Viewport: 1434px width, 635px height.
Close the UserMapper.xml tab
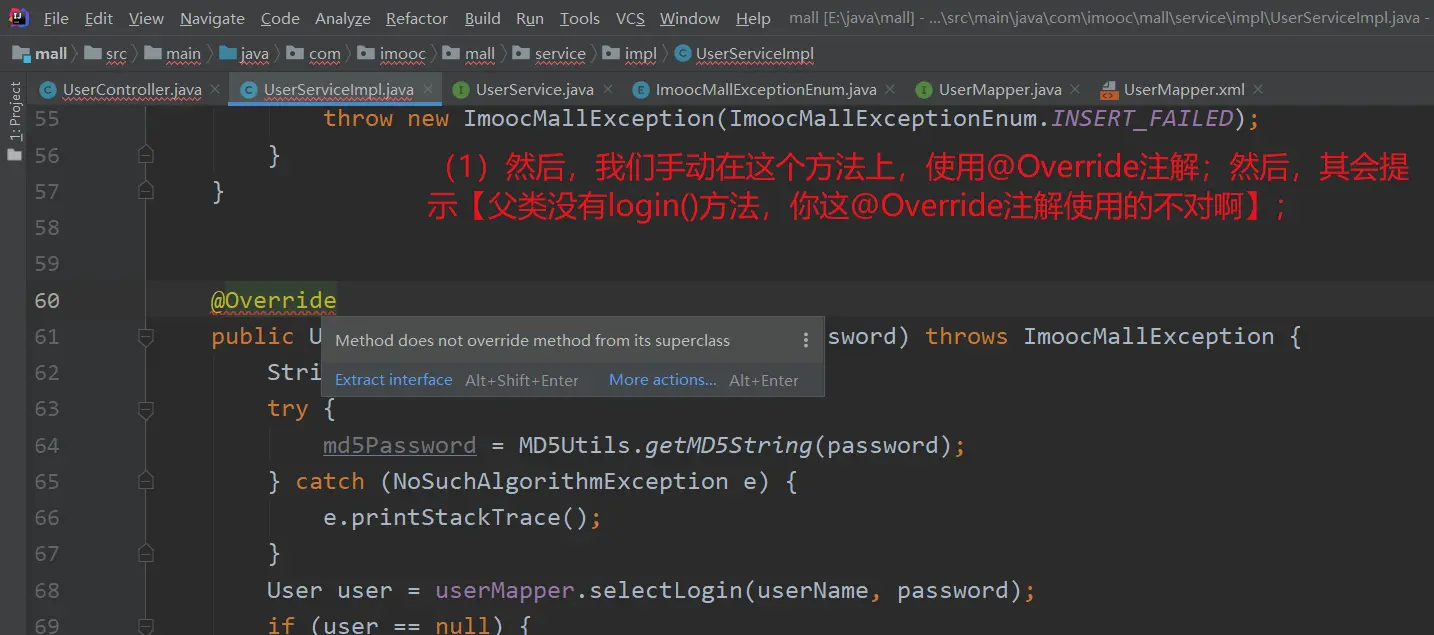click(x=1258, y=89)
